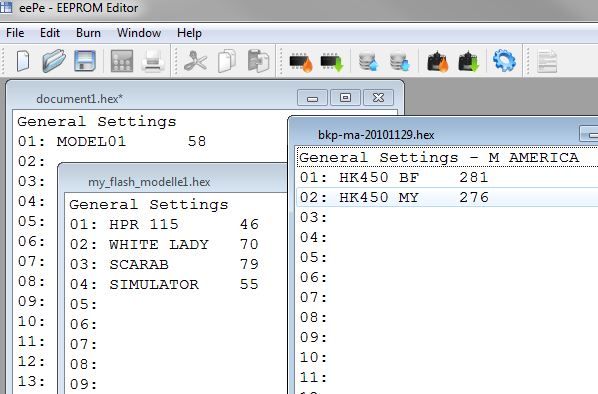The width and height of the screenshot is (598, 394).
Task: Click the Cut scissors icon
Action: pos(195,61)
